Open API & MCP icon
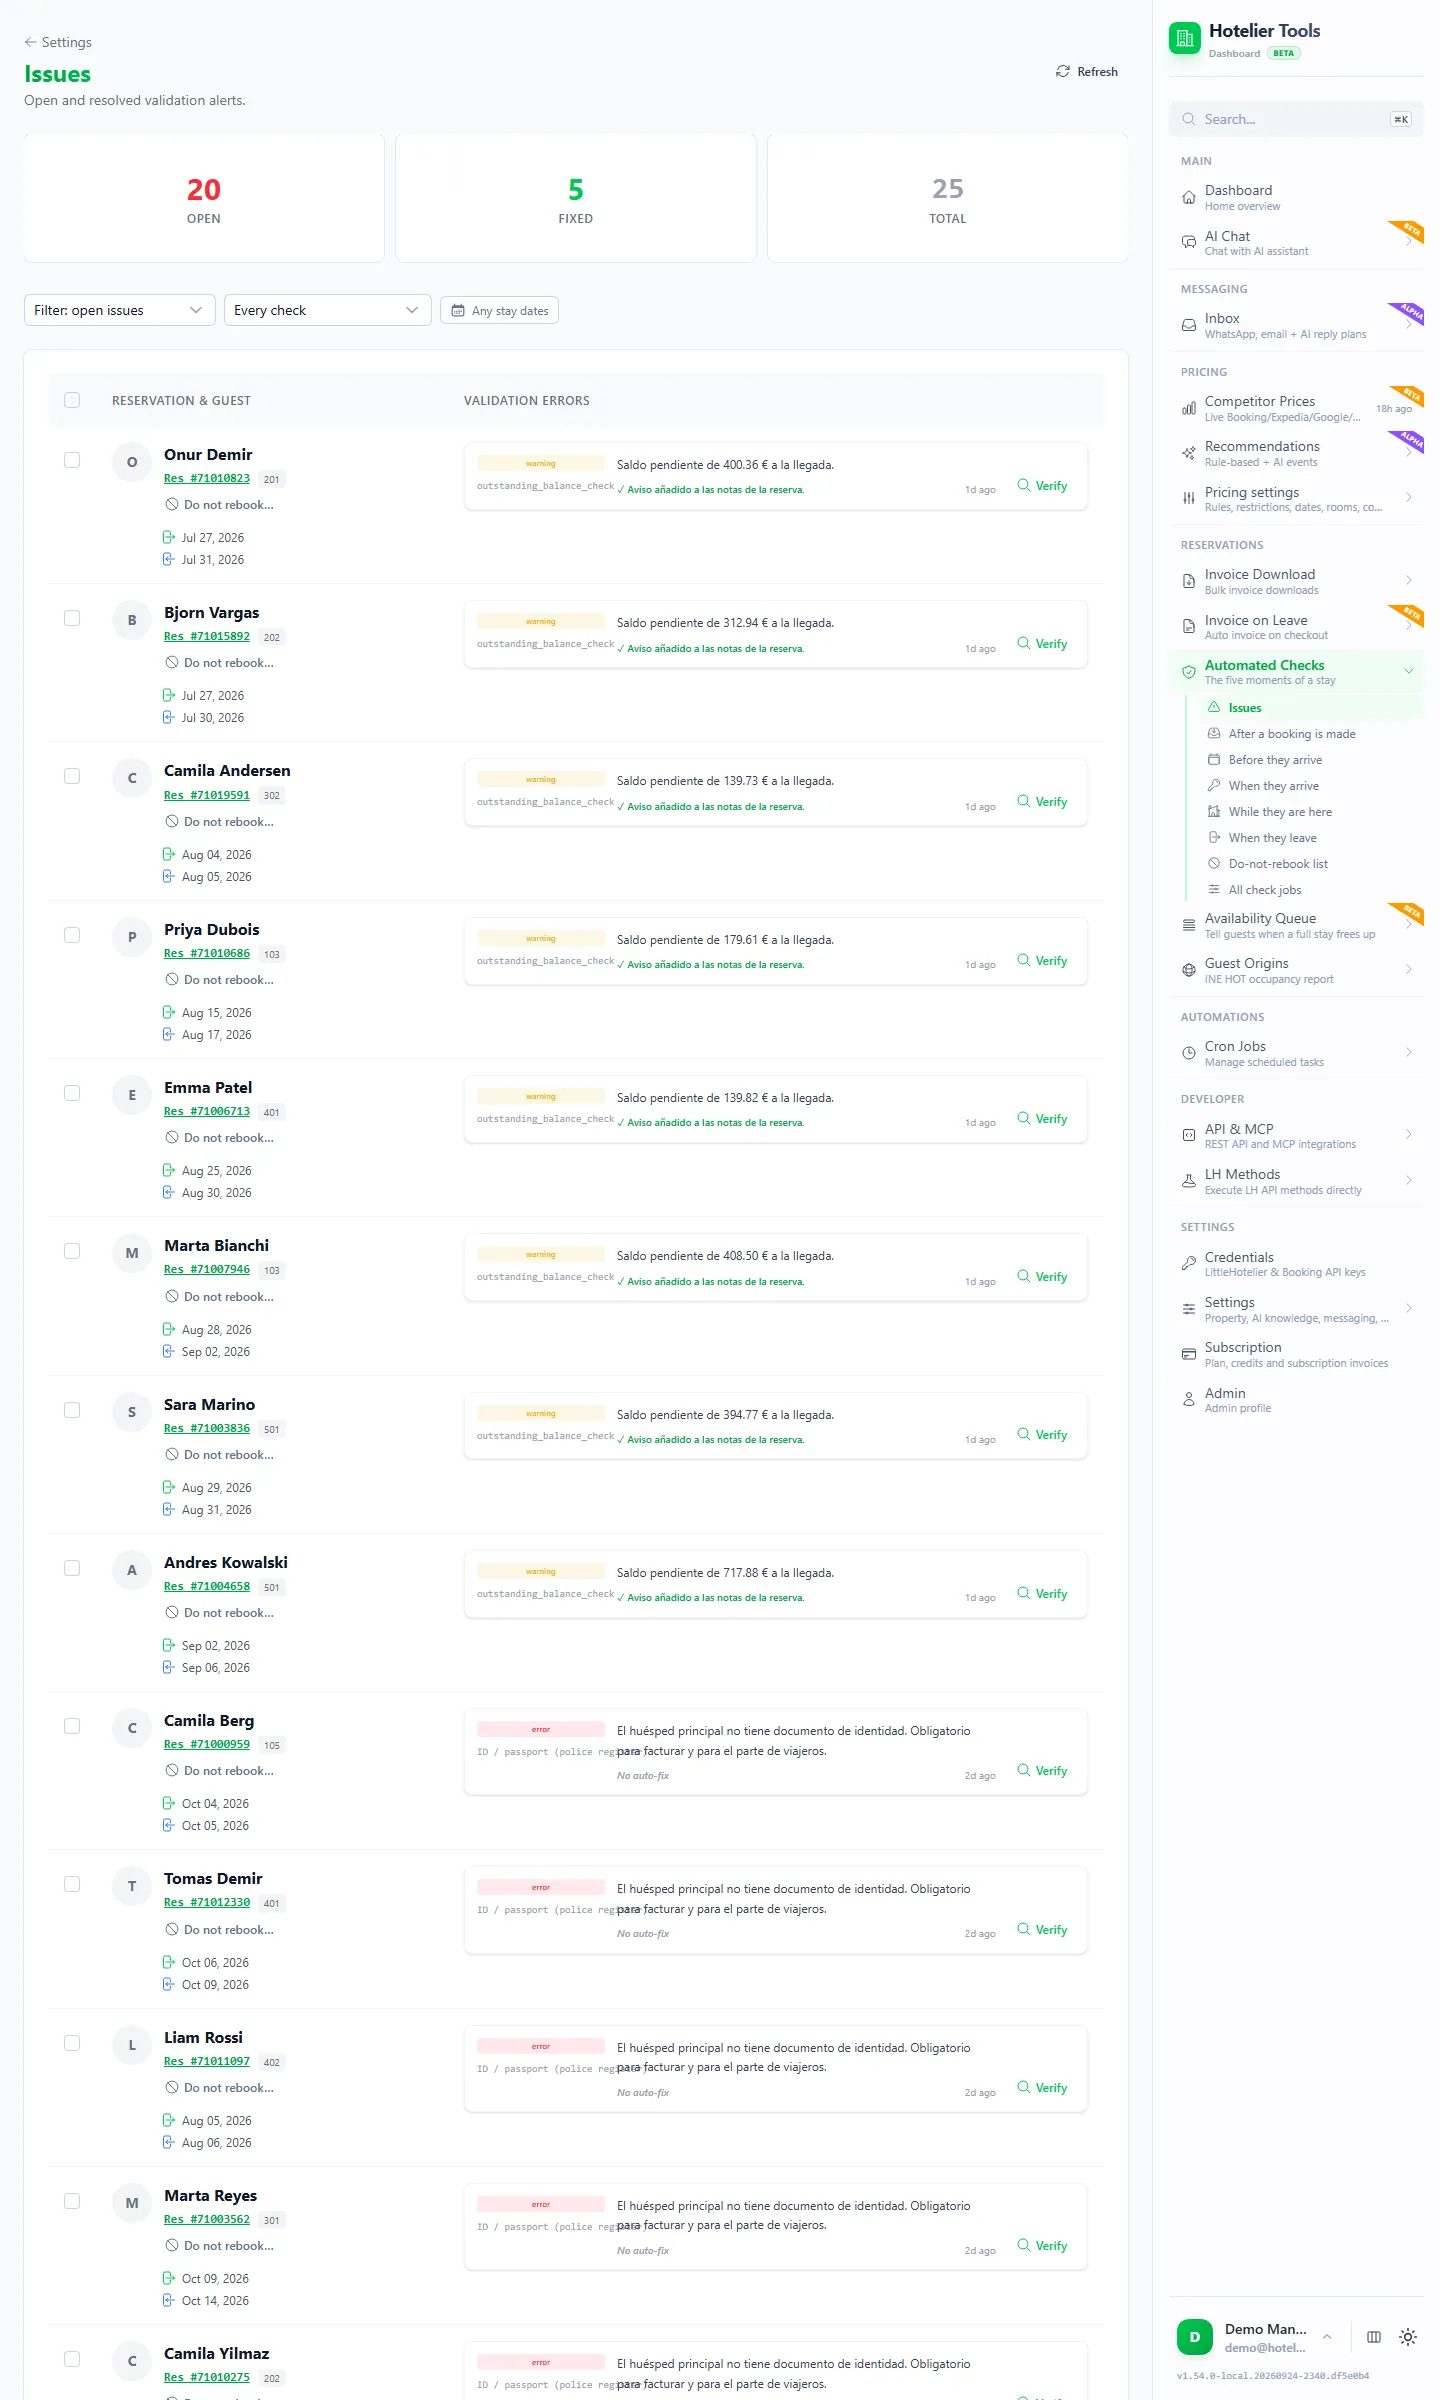The width and height of the screenshot is (1440, 2400). click(1189, 1135)
